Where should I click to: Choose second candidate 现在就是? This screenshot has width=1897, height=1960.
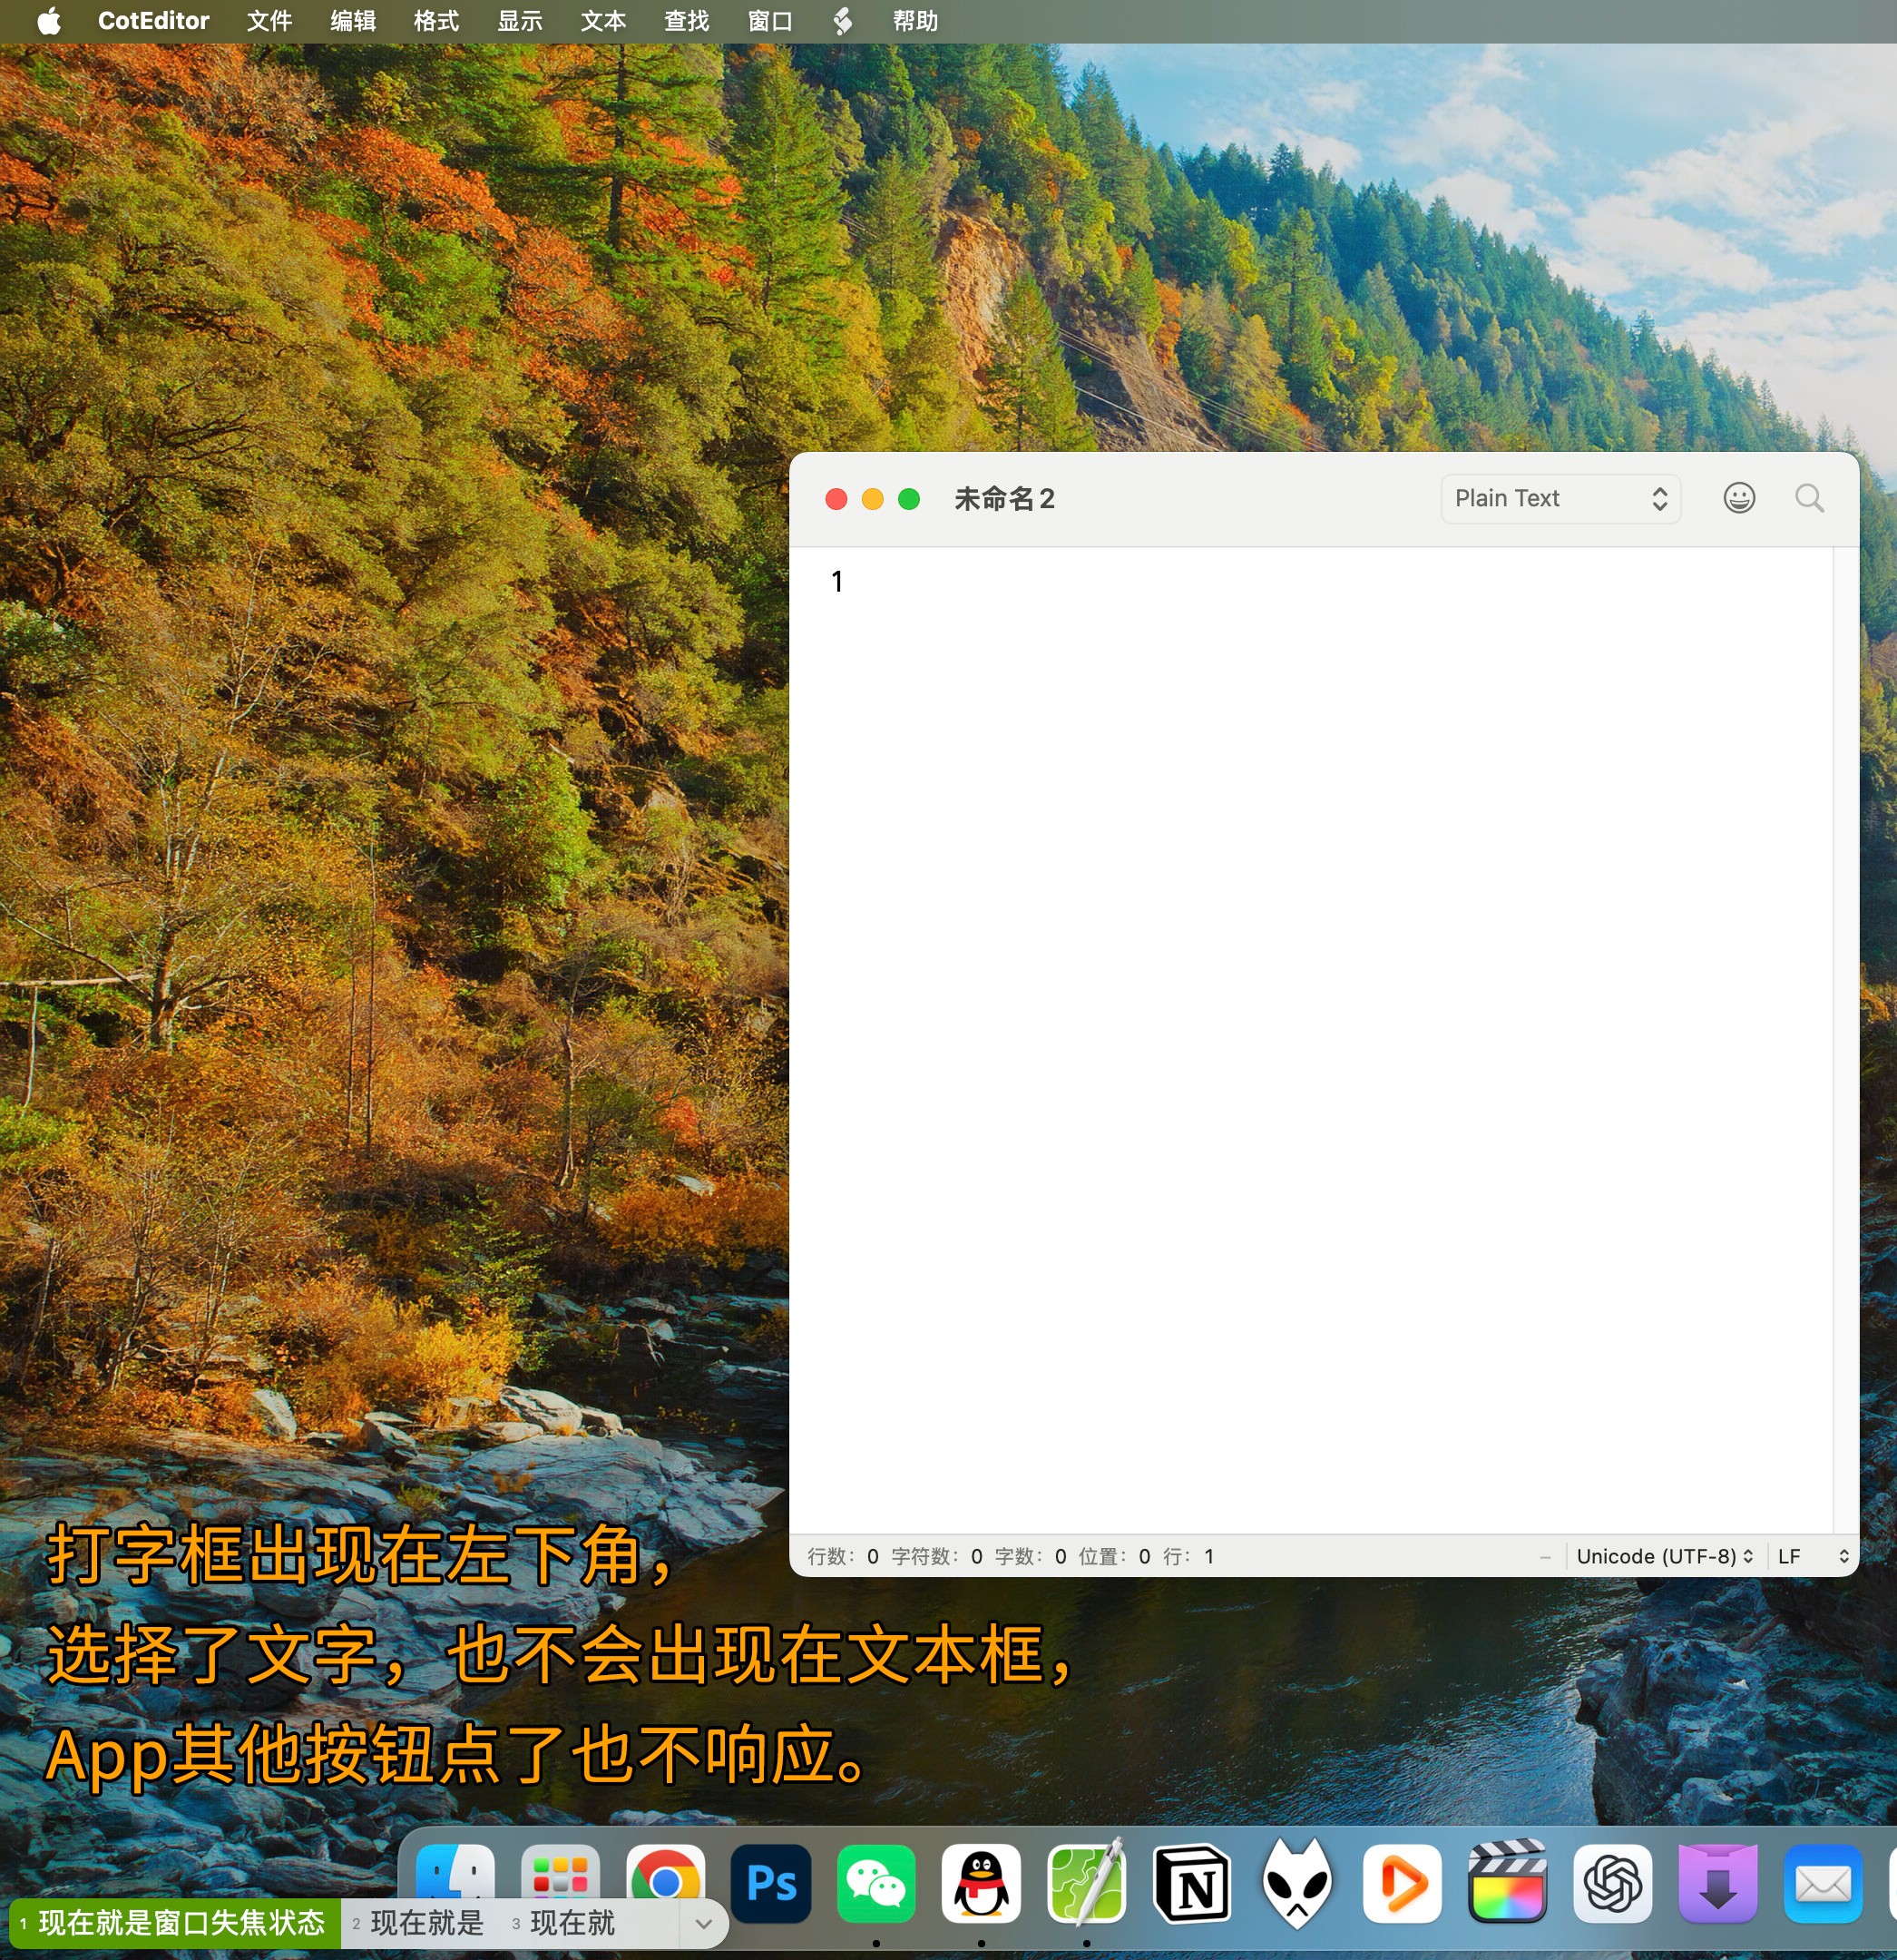426,1923
